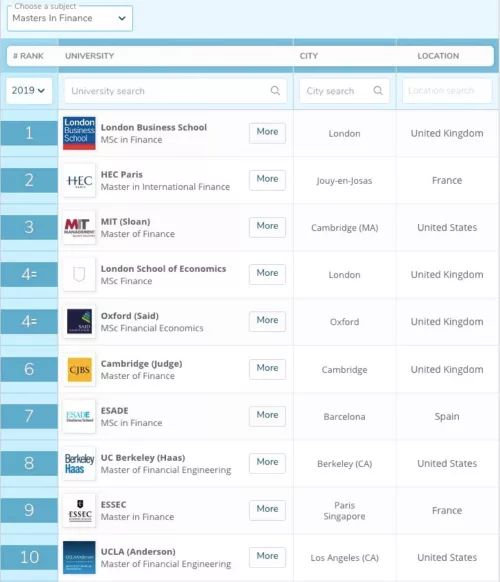Open the Oxford (Said) name link
The height and width of the screenshot is (582, 500).
click(130, 316)
